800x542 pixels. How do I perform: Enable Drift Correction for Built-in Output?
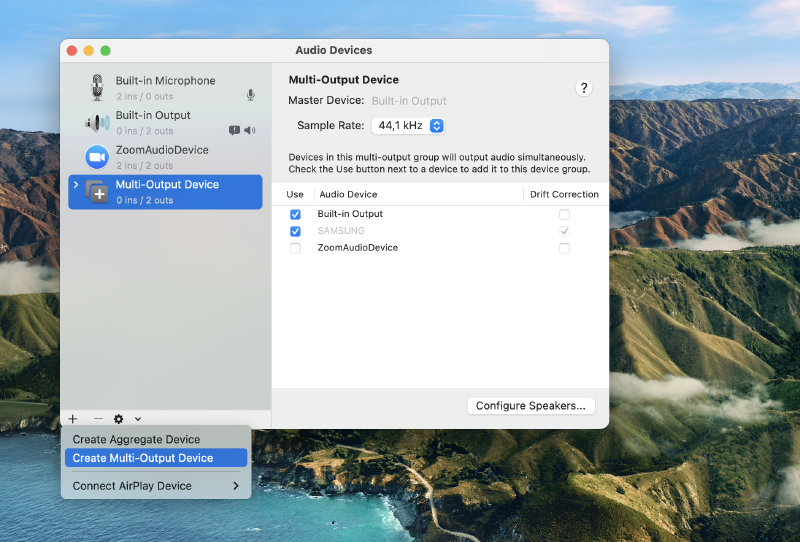point(564,214)
